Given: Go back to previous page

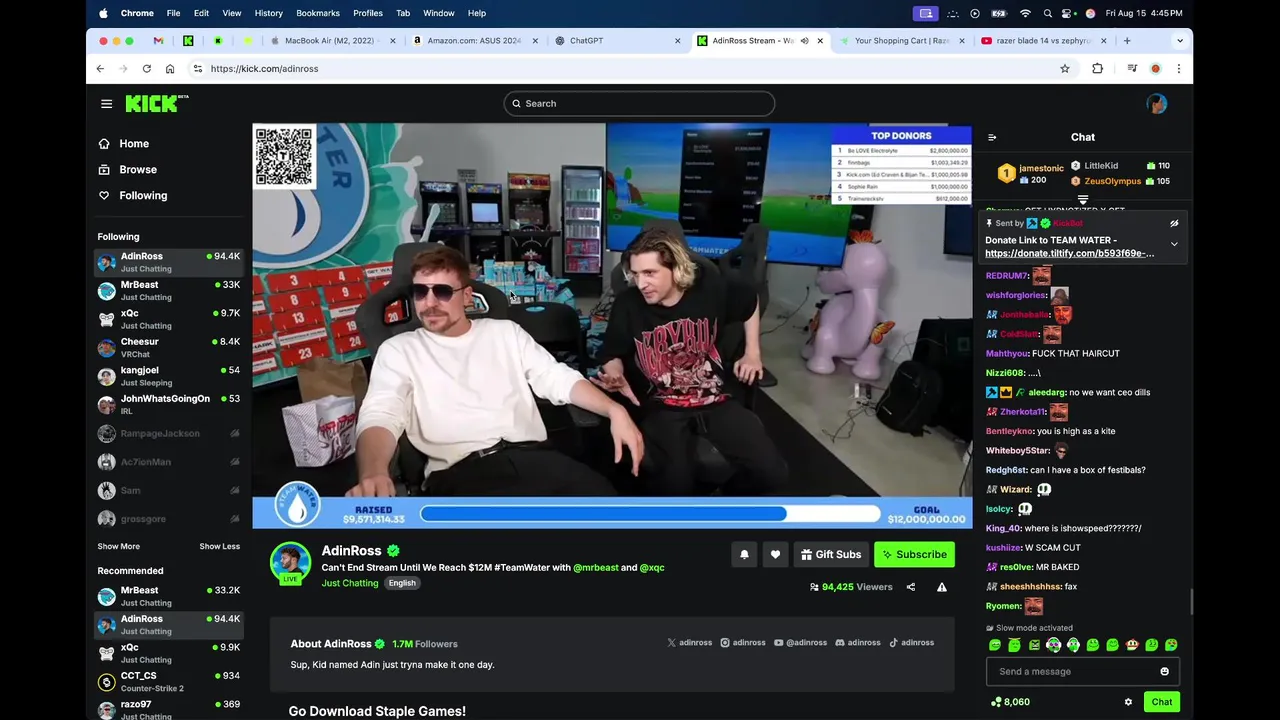Looking at the screenshot, I should 100,69.
